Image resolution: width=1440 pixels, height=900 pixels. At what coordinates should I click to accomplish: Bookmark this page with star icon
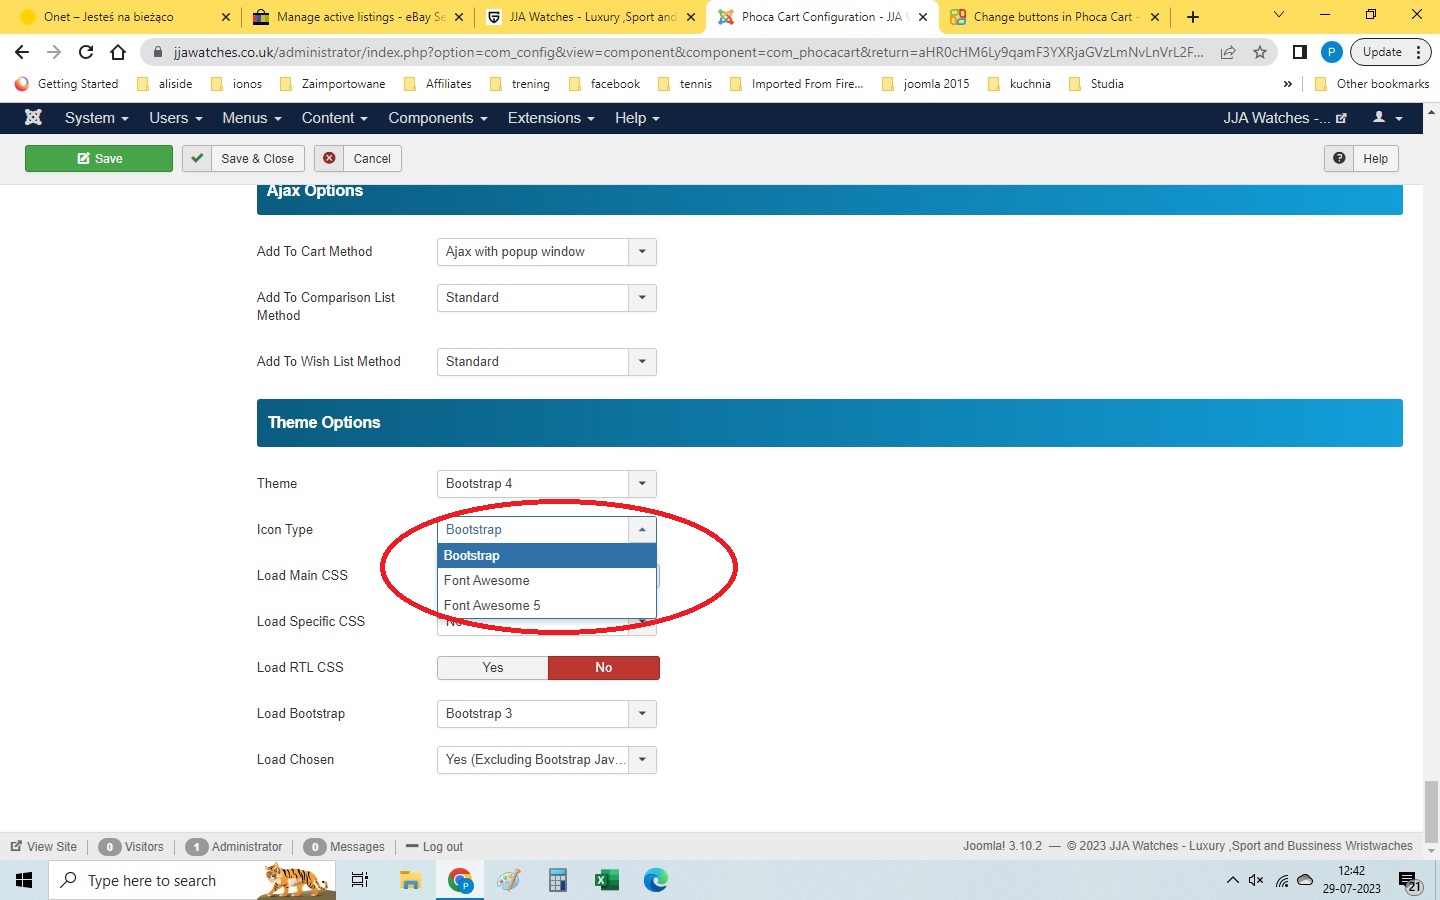[1260, 52]
